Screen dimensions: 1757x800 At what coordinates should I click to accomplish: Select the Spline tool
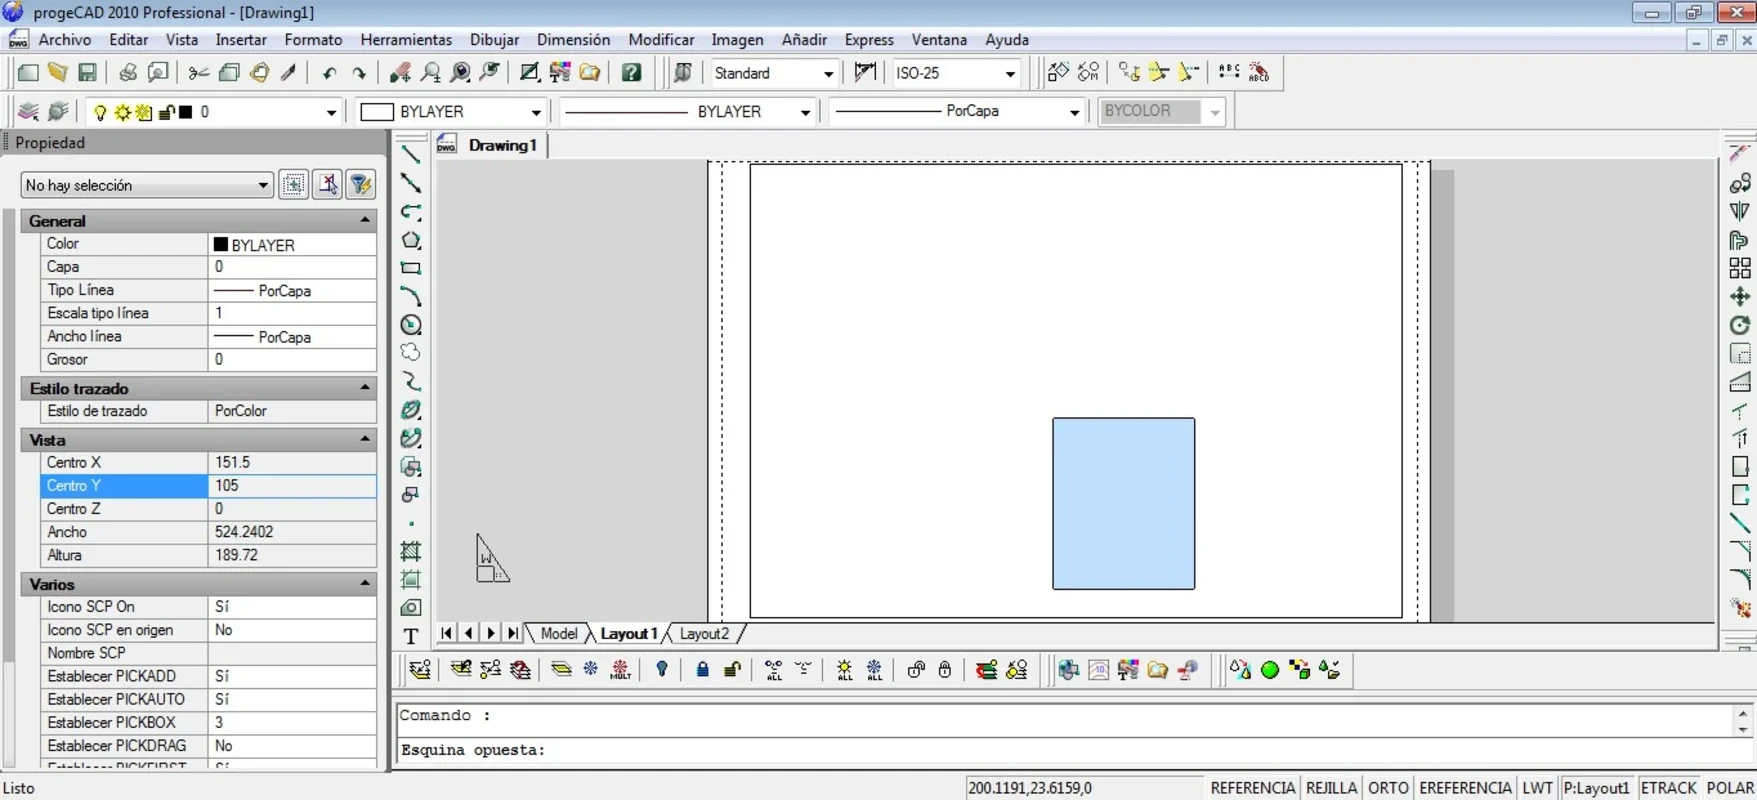tap(410, 382)
